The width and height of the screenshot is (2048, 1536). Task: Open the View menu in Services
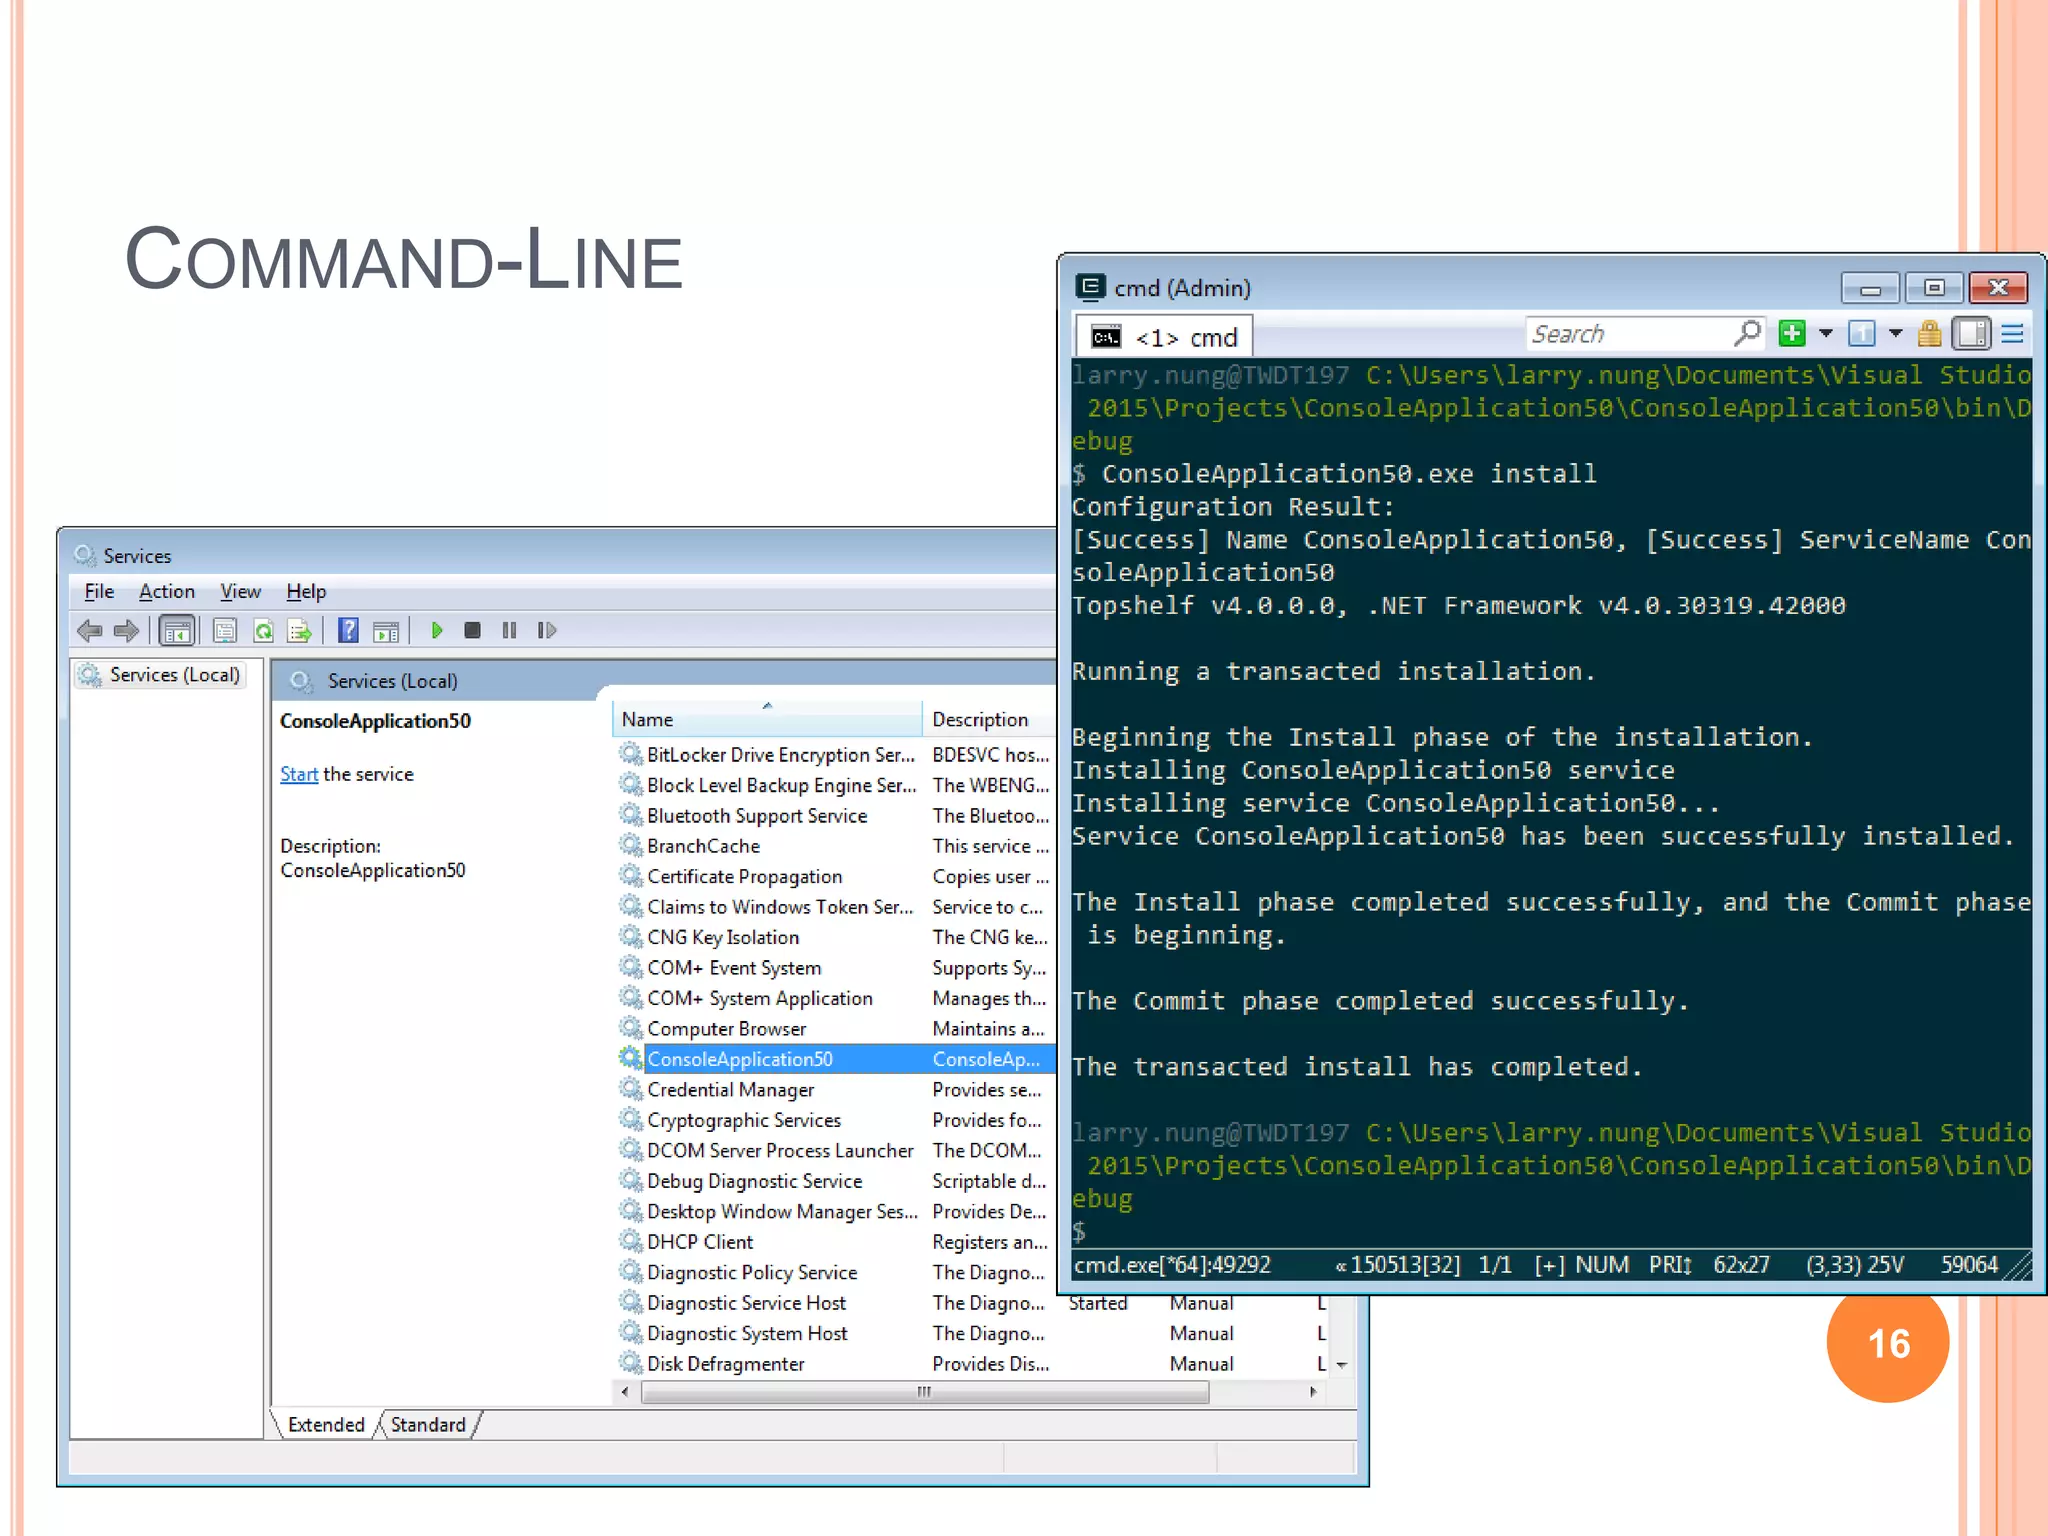[240, 592]
